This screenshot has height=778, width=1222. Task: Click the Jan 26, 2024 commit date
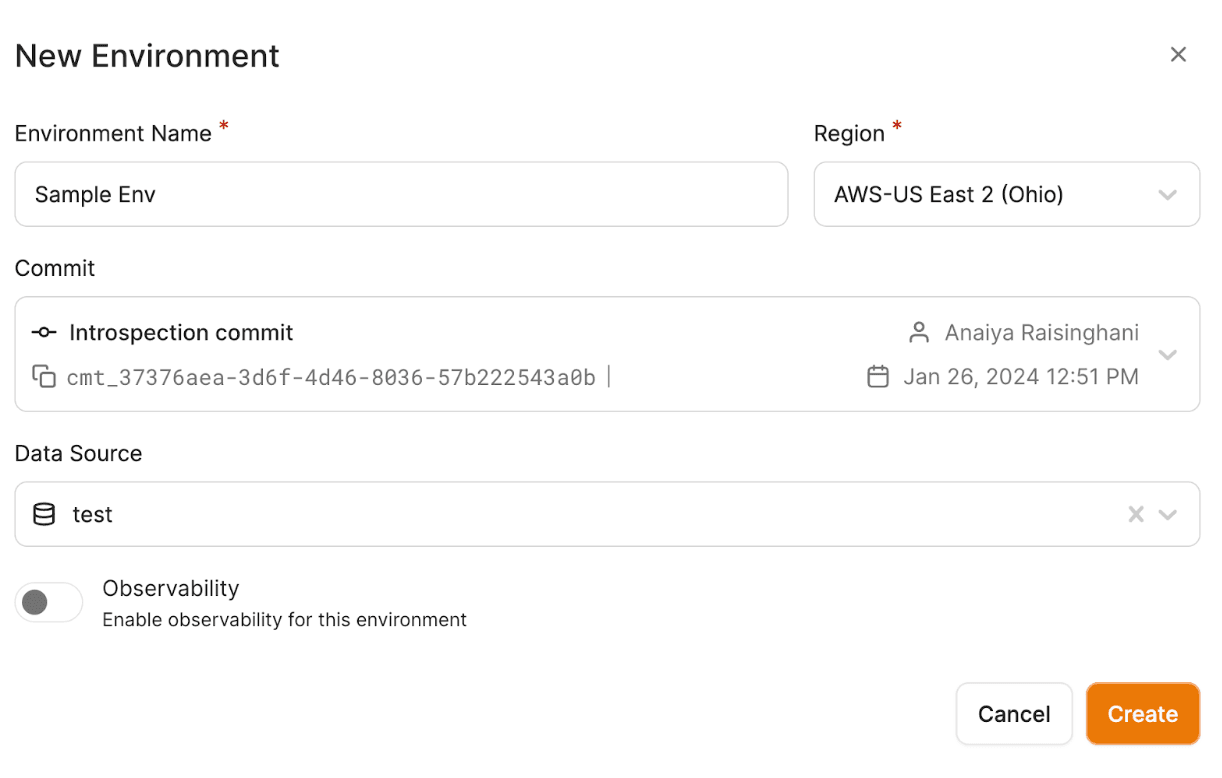pyautogui.click(x=1020, y=377)
